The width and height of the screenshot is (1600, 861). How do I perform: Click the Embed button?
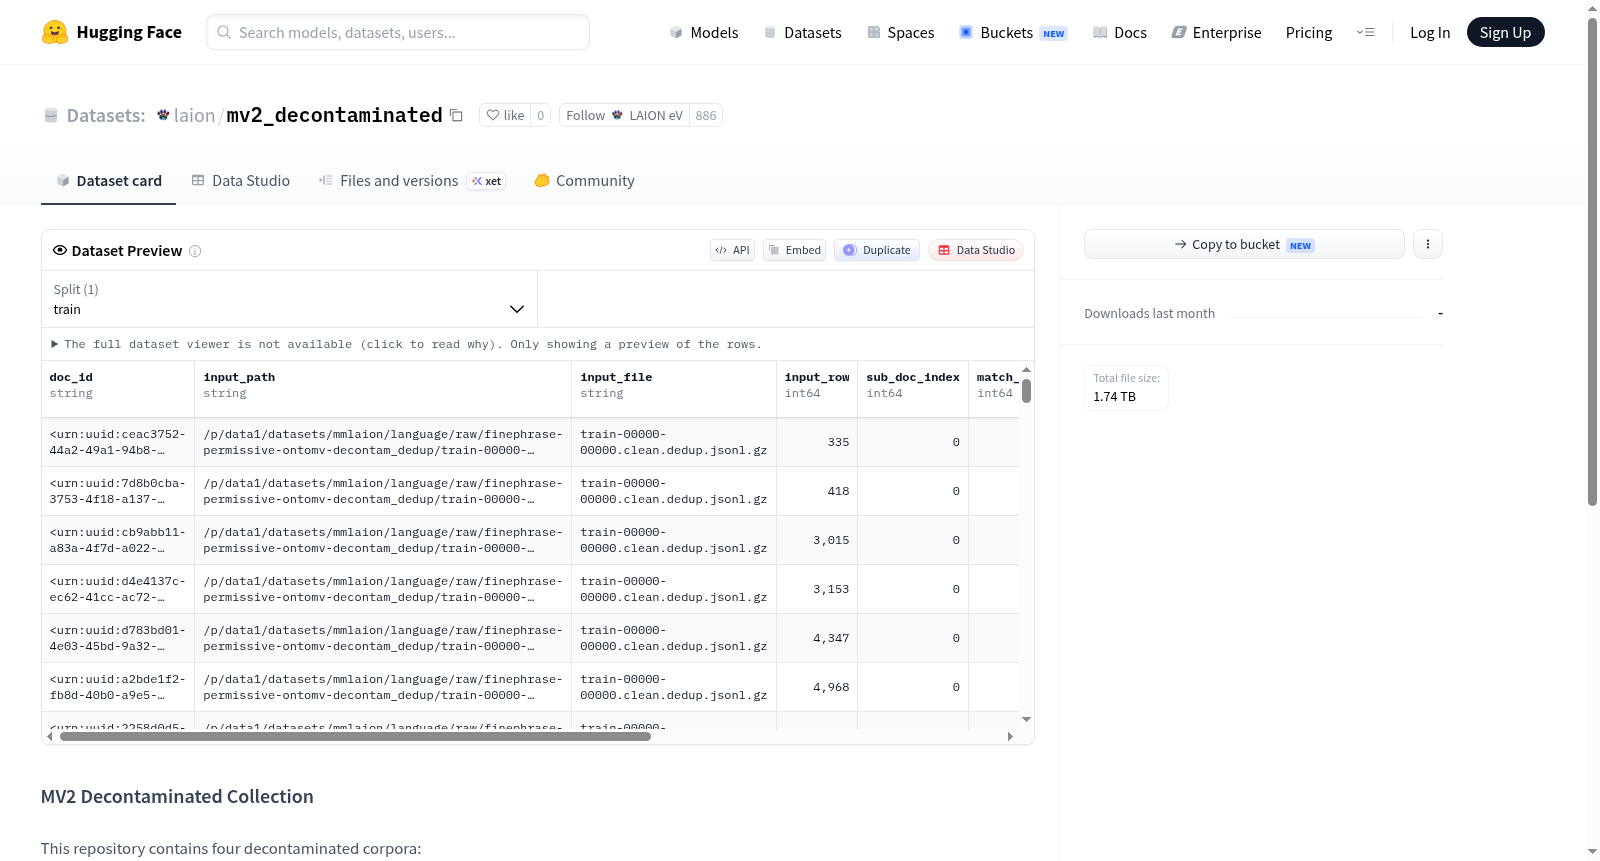(x=794, y=250)
